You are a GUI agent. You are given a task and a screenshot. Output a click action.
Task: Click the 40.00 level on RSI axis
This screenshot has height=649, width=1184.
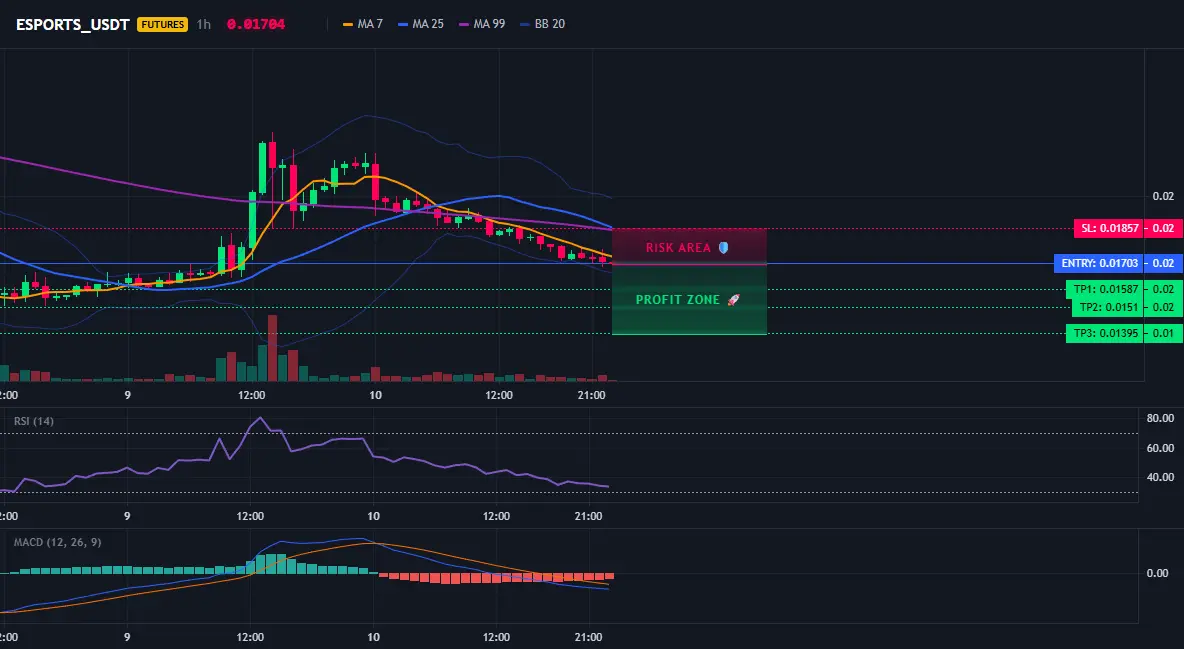(x=1160, y=477)
